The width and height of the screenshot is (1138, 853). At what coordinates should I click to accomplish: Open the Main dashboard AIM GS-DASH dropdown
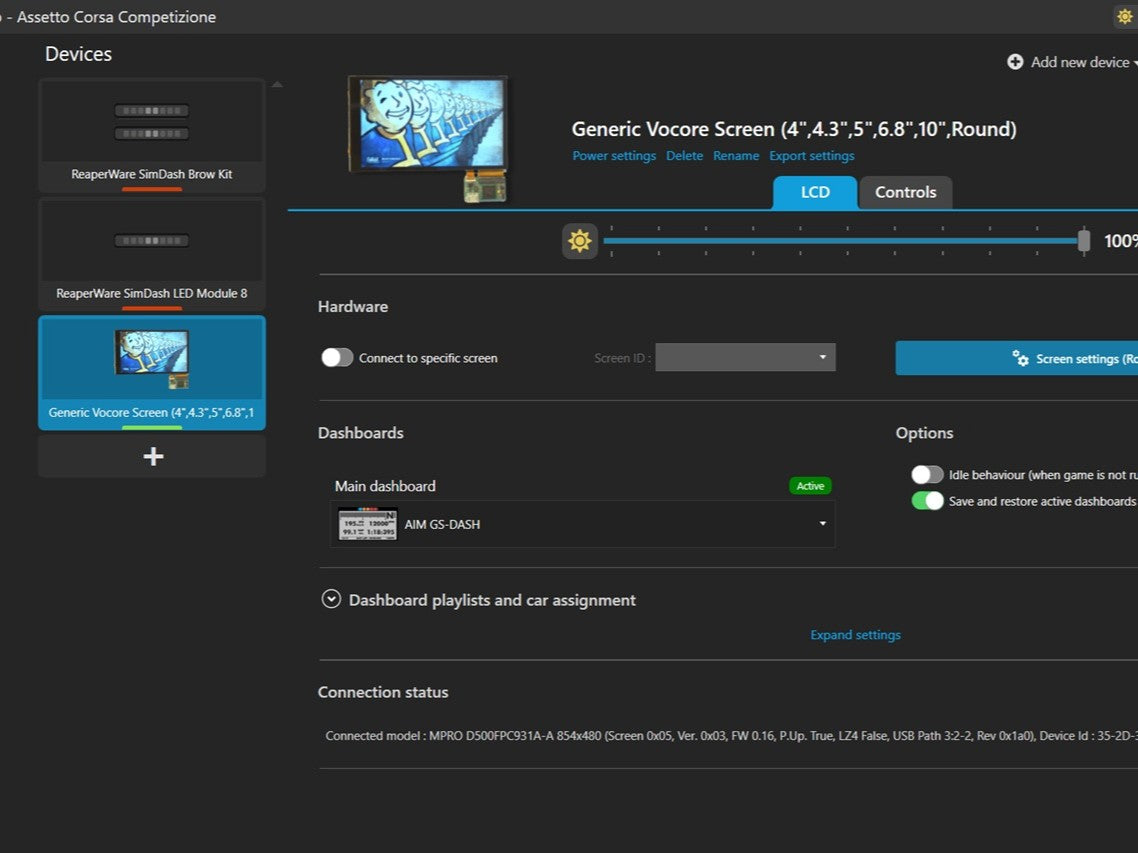point(583,524)
